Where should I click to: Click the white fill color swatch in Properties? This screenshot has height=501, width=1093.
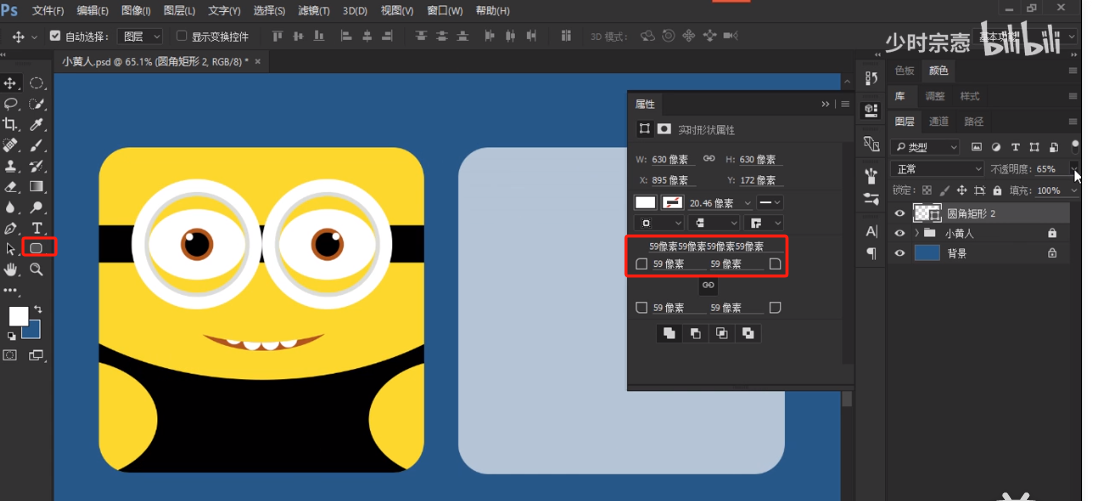click(645, 203)
